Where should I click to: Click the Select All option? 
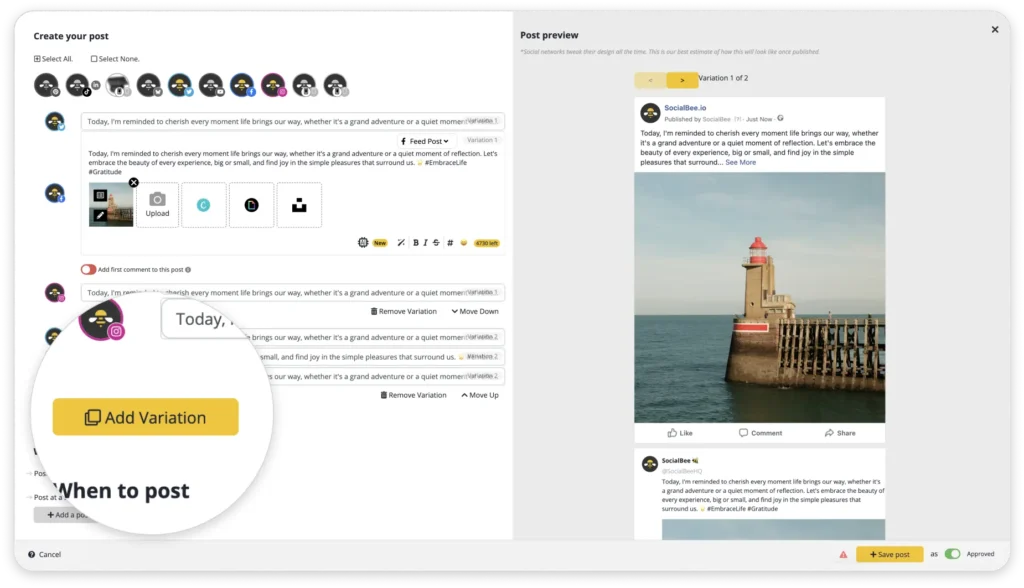click(53, 59)
